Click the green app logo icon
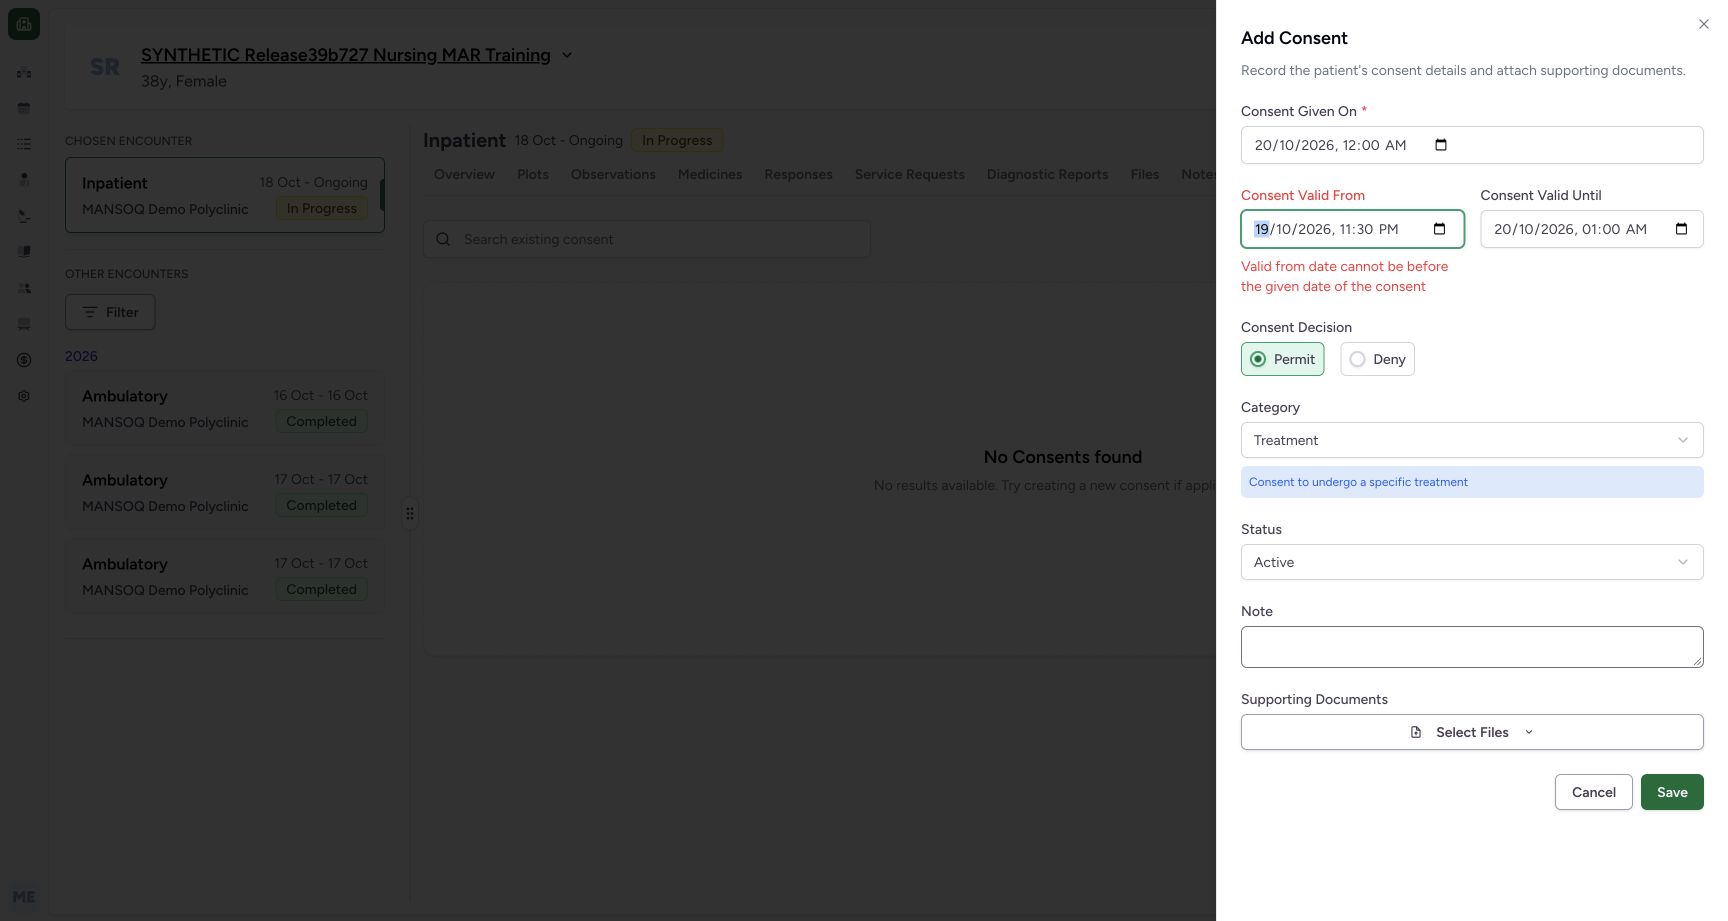This screenshot has height=921, width=1728. click(x=24, y=24)
